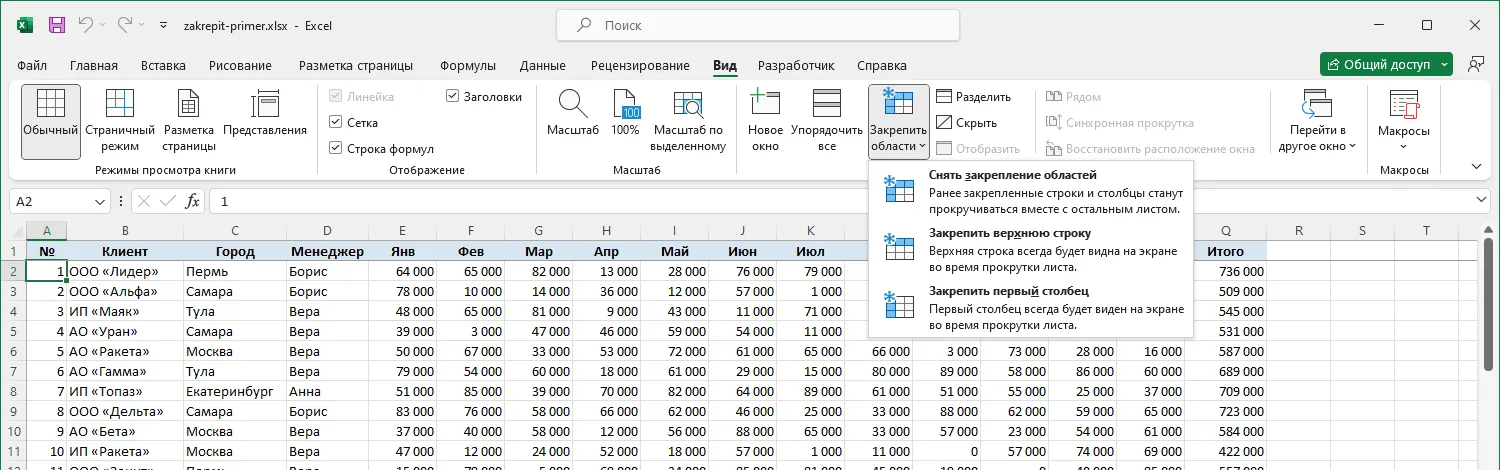Select cell ООО «Лидер»
Image resolution: width=1500 pixels, height=470 pixels.
(x=125, y=271)
